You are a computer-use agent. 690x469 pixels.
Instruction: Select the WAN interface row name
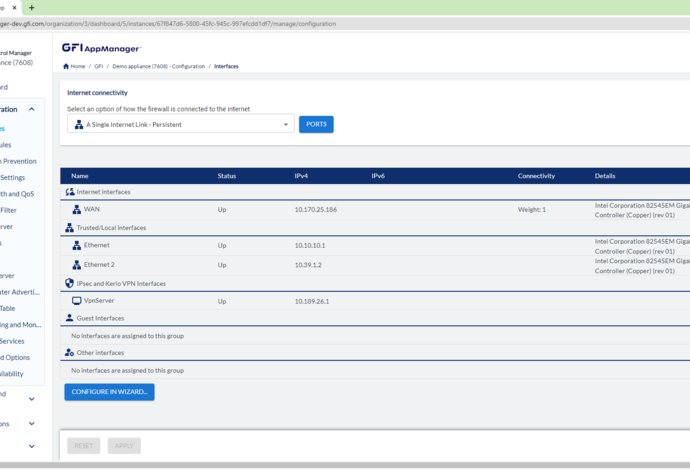92,209
